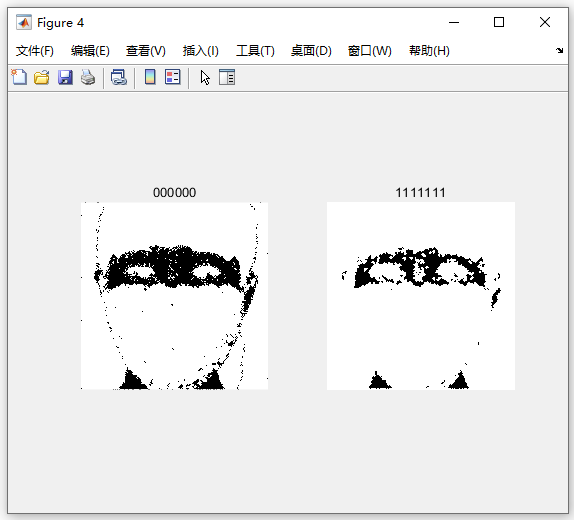The width and height of the screenshot is (574, 520).
Task: Click the Link Plot toolbar icon
Action: pyautogui.click(x=119, y=77)
